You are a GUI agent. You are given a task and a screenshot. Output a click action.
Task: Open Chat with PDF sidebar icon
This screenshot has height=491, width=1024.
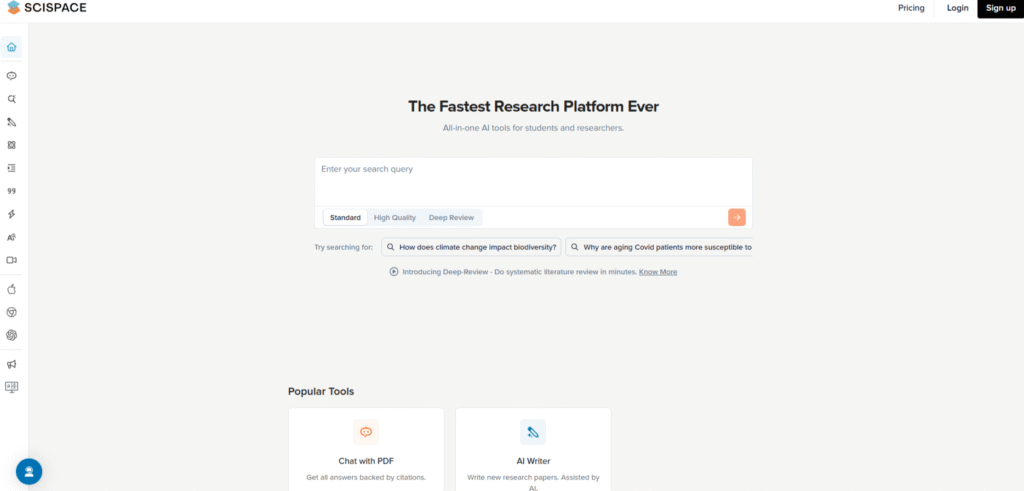point(11,76)
